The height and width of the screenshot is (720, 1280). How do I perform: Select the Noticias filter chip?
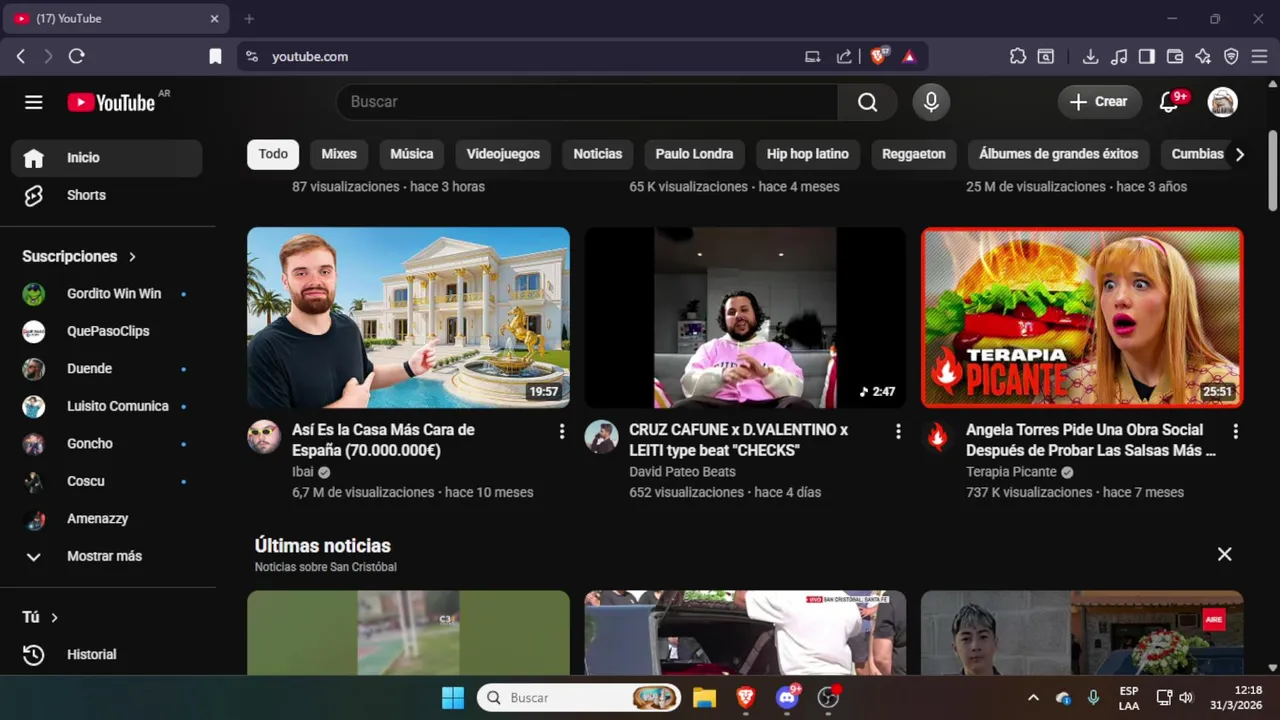pyautogui.click(x=598, y=154)
